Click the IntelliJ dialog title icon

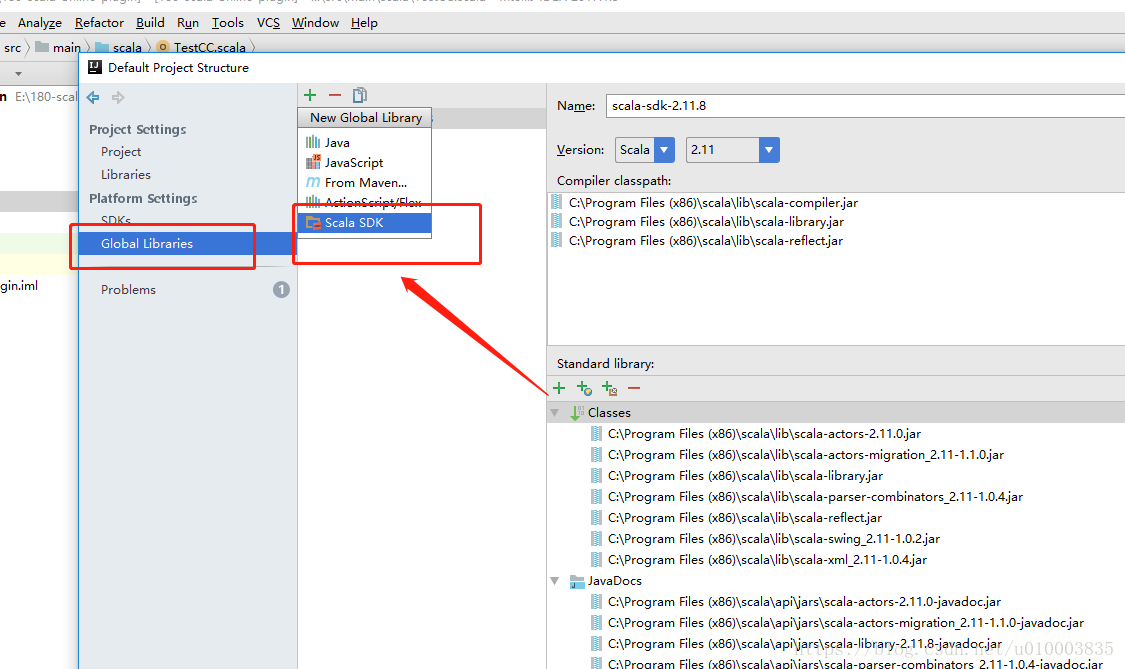click(95, 67)
